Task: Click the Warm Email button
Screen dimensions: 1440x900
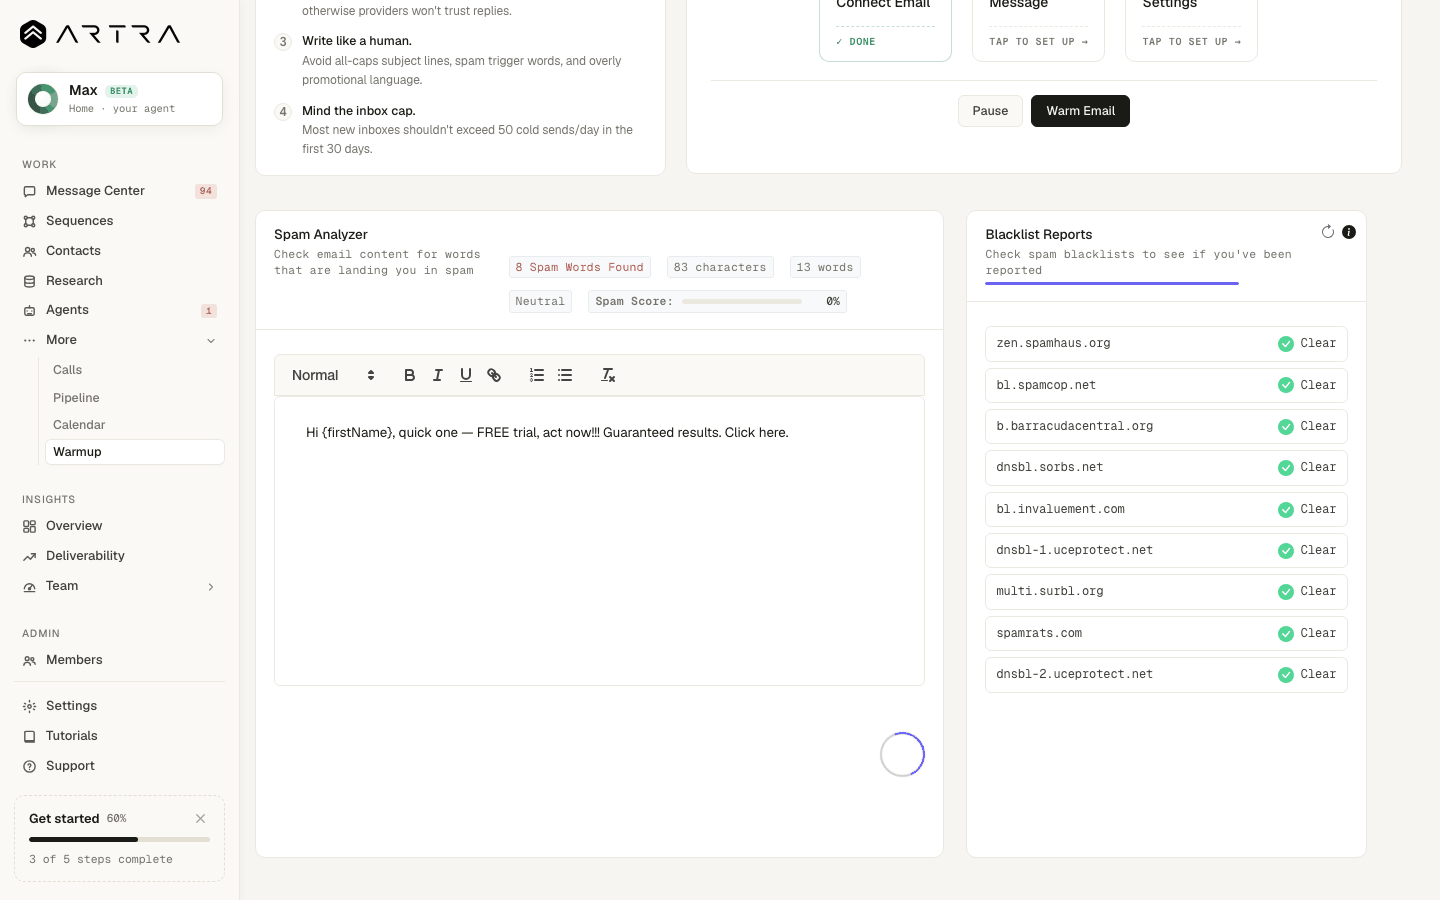Action: [1080, 111]
